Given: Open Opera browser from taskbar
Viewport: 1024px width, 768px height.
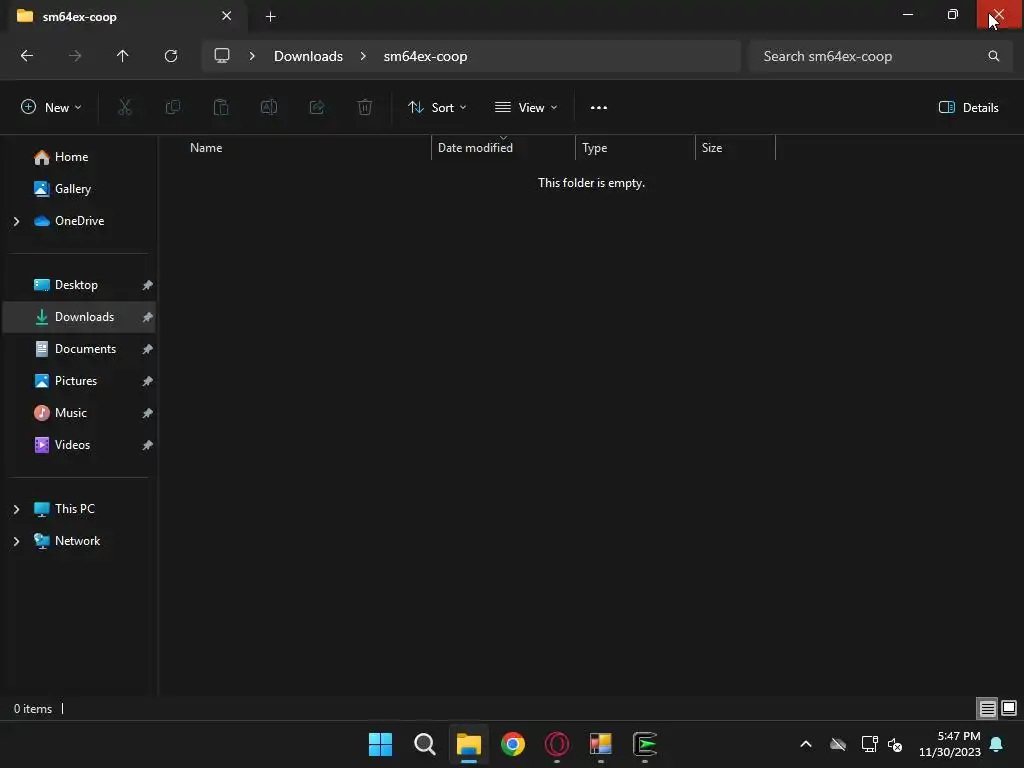Looking at the screenshot, I should [557, 744].
